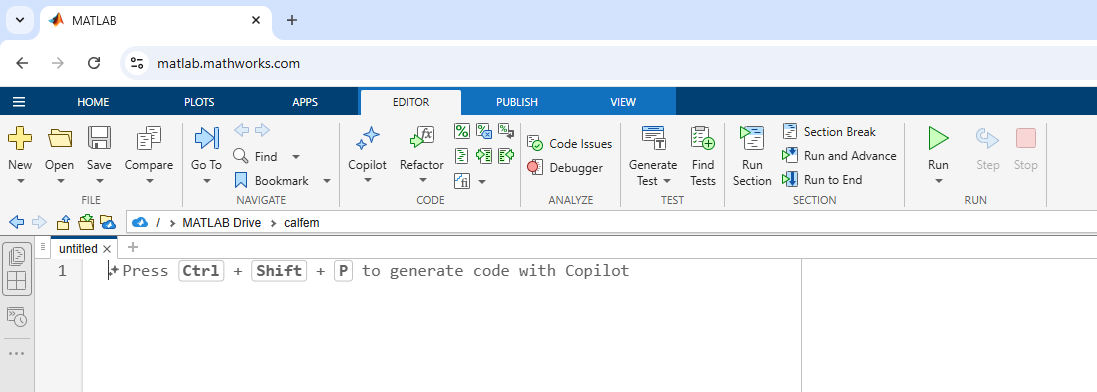Image resolution: width=1097 pixels, height=392 pixels.
Task: Click the Open folder icon
Action: (59, 138)
